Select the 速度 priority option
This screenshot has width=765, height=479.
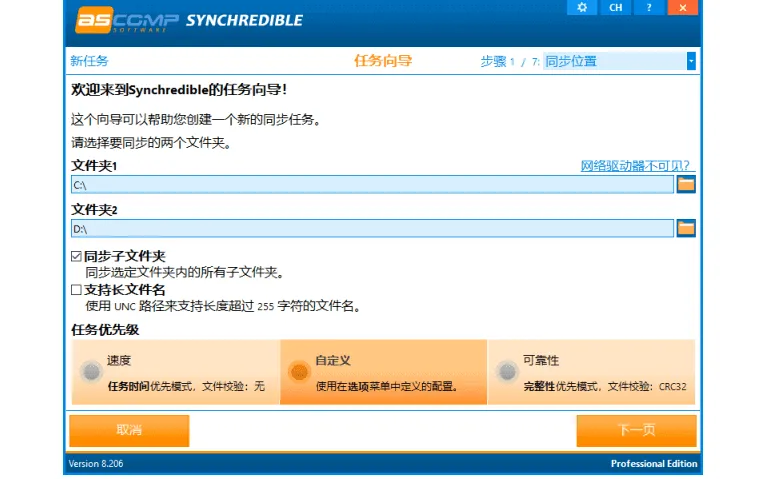pos(176,372)
